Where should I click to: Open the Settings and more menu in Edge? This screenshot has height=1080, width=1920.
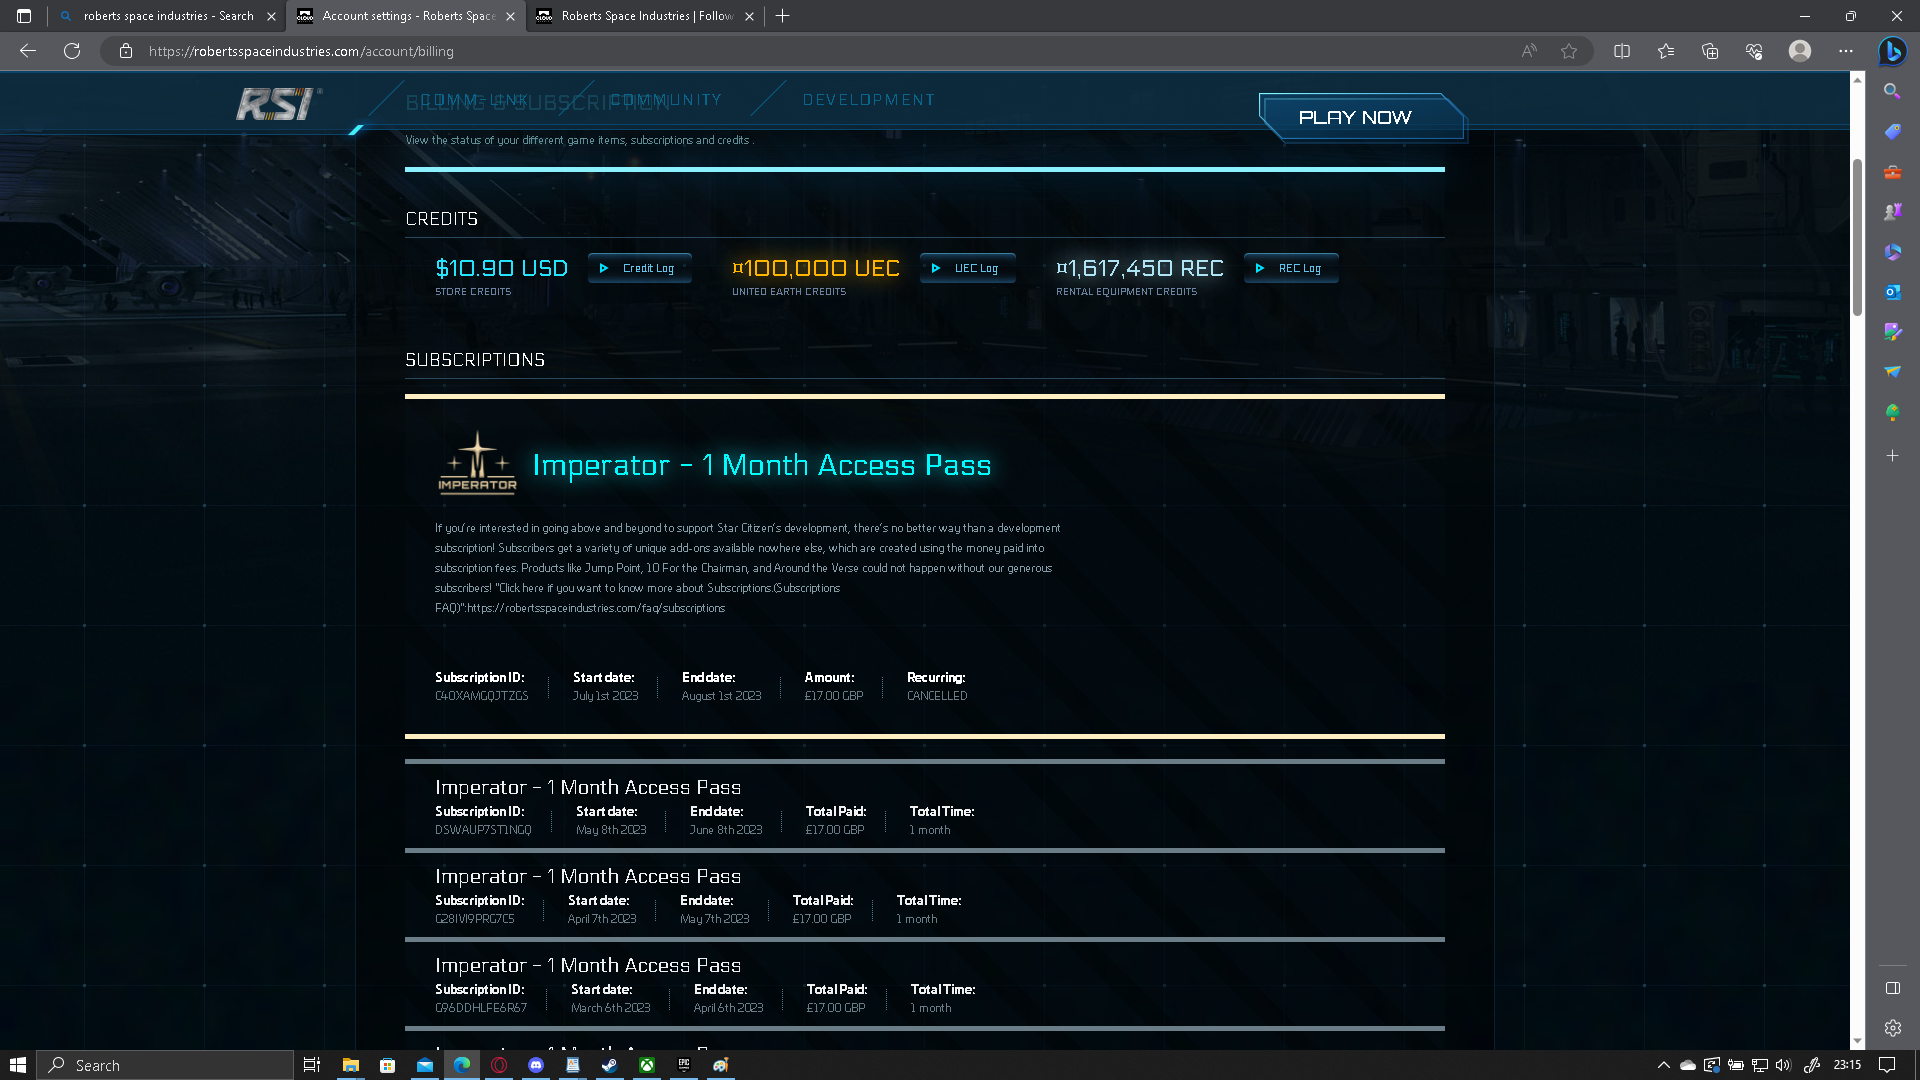[1846, 51]
